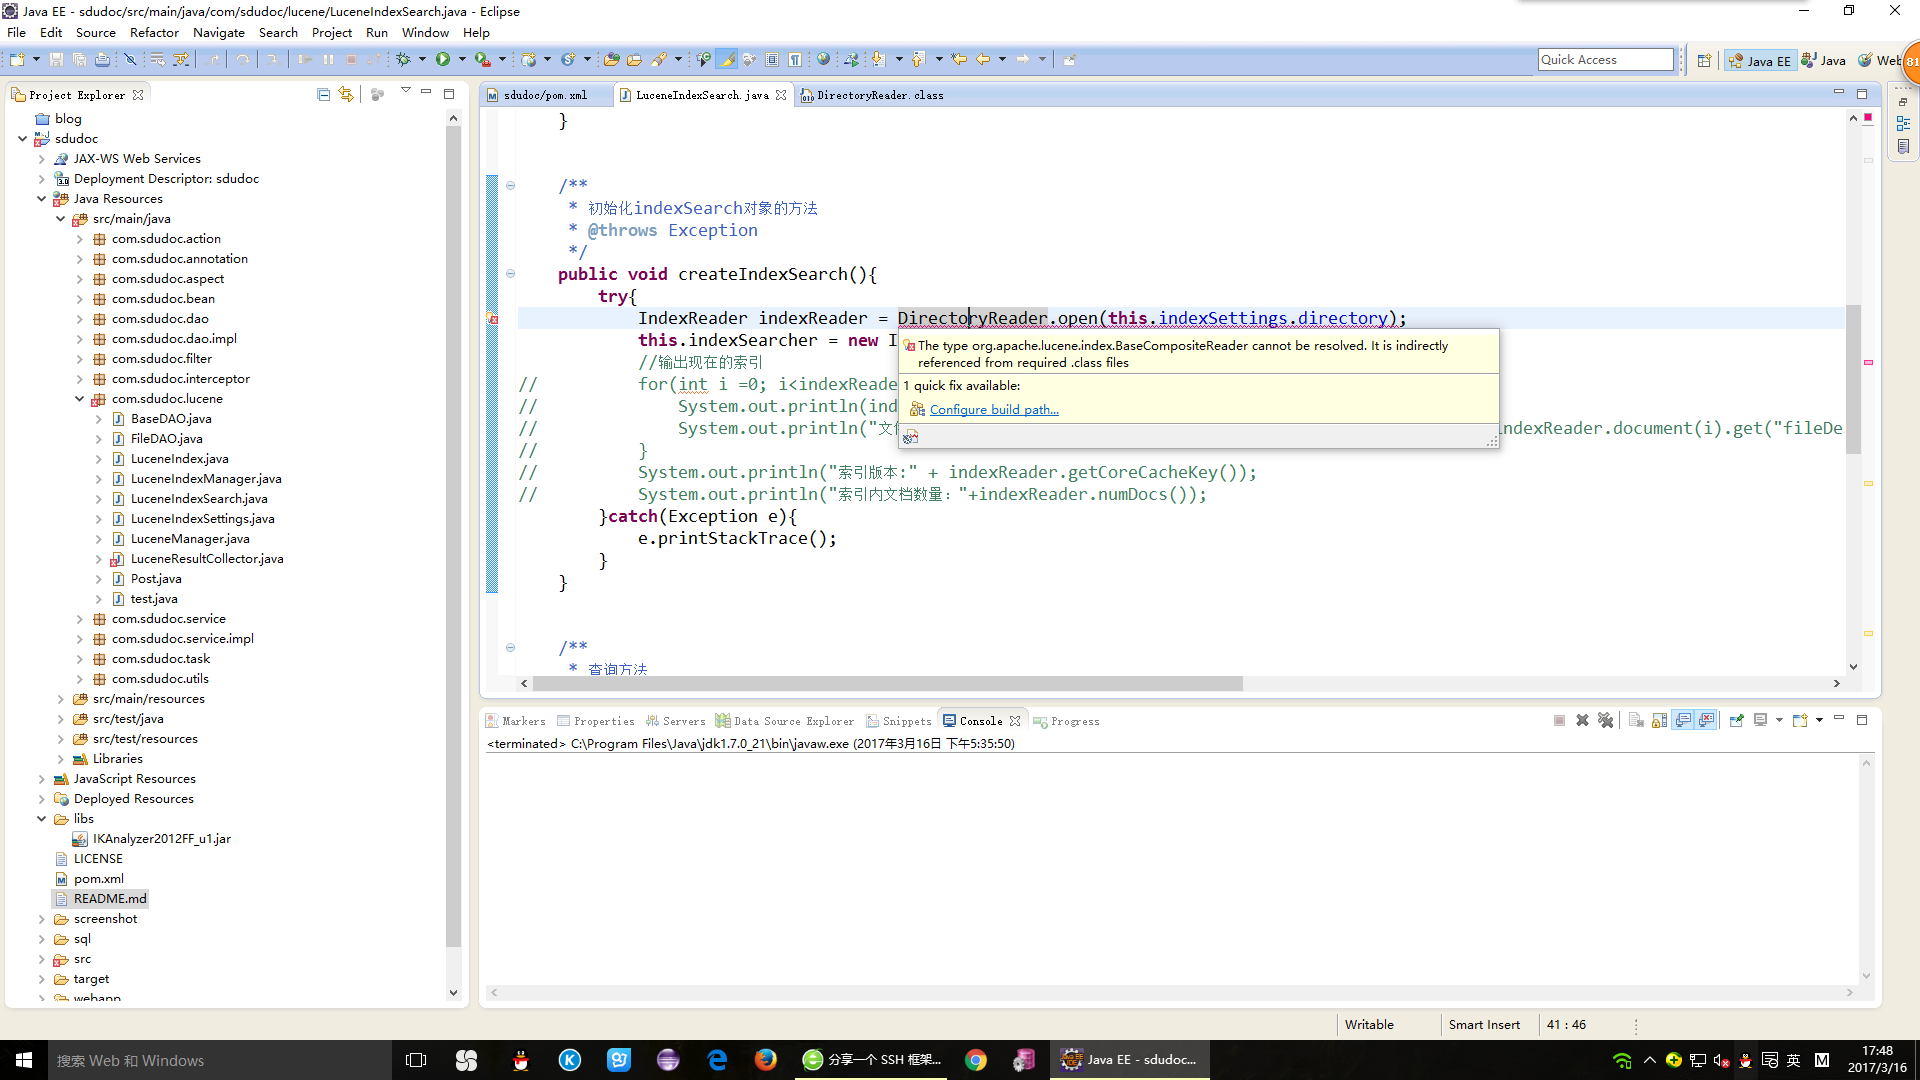
Task: Click Remove All Terminated Launches icon
Action: 1605,720
